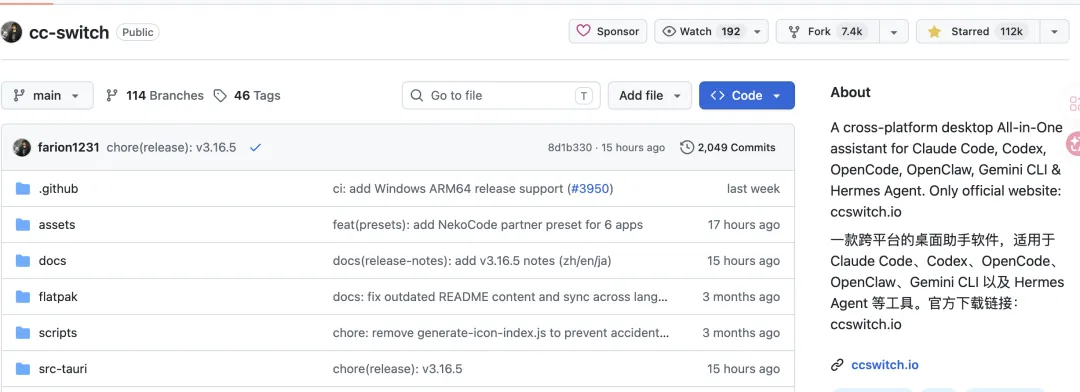Click the assets folder icon
The height and width of the screenshot is (392, 1080).
23,225
